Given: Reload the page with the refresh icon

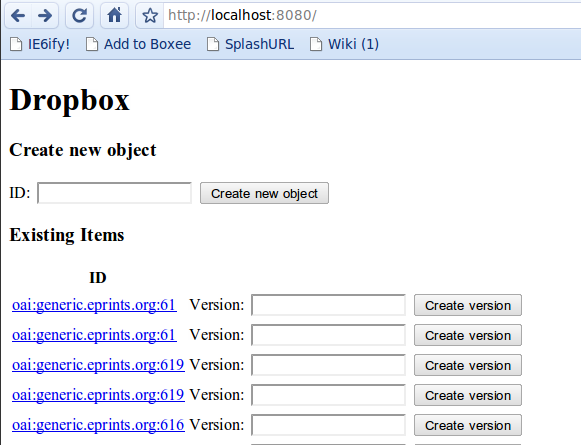Looking at the screenshot, I should [79, 16].
